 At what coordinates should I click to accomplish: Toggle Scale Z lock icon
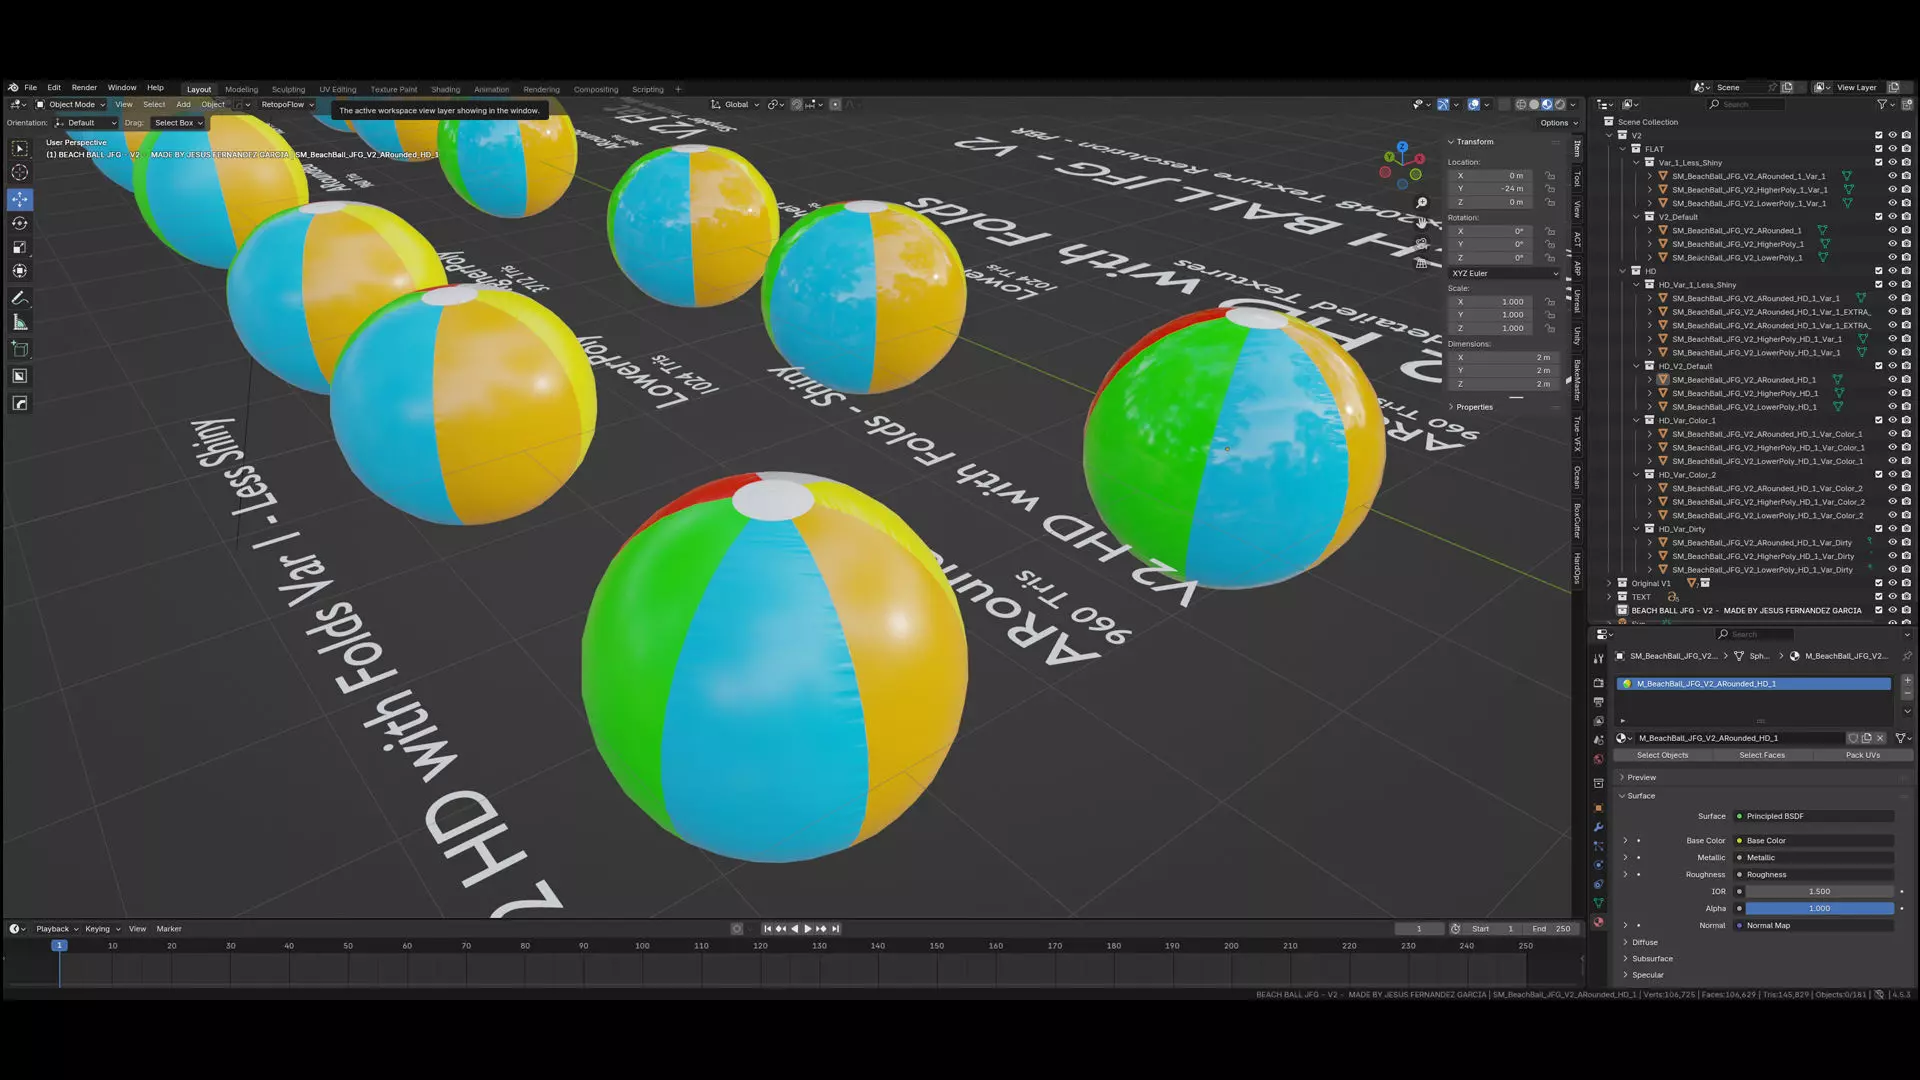pos(1550,328)
